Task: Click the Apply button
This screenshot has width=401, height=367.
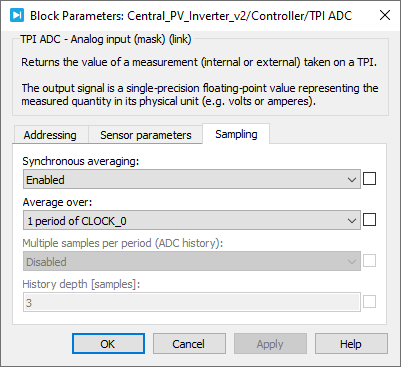Action: [x=270, y=344]
